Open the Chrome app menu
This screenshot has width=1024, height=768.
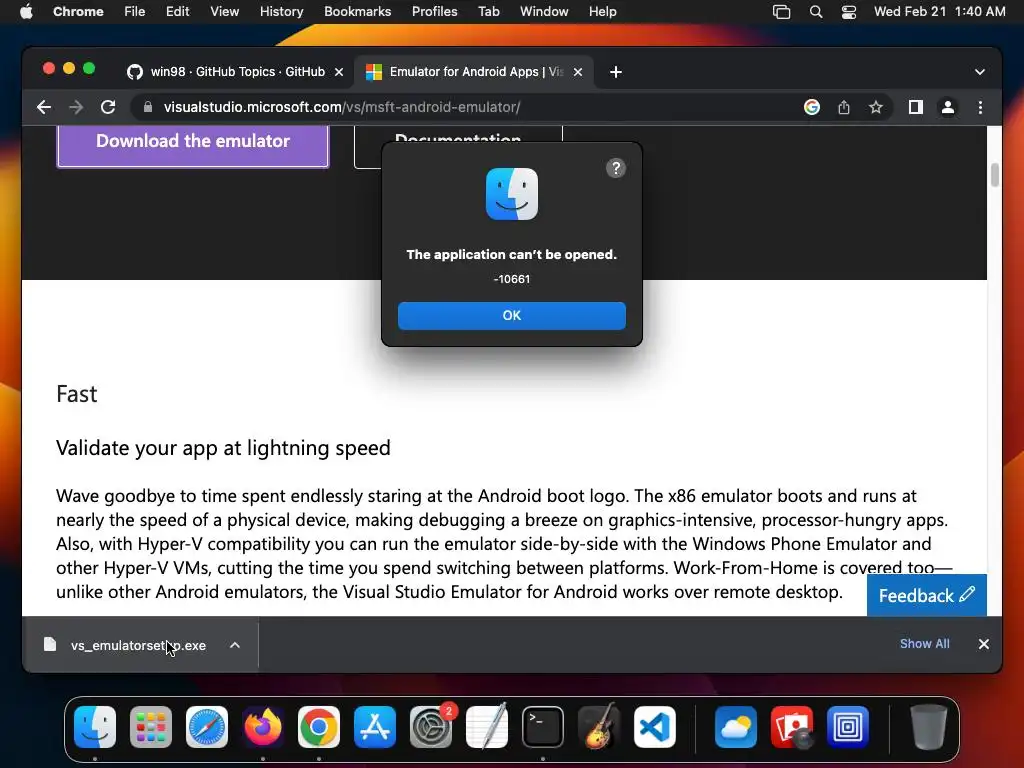tap(78, 12)
